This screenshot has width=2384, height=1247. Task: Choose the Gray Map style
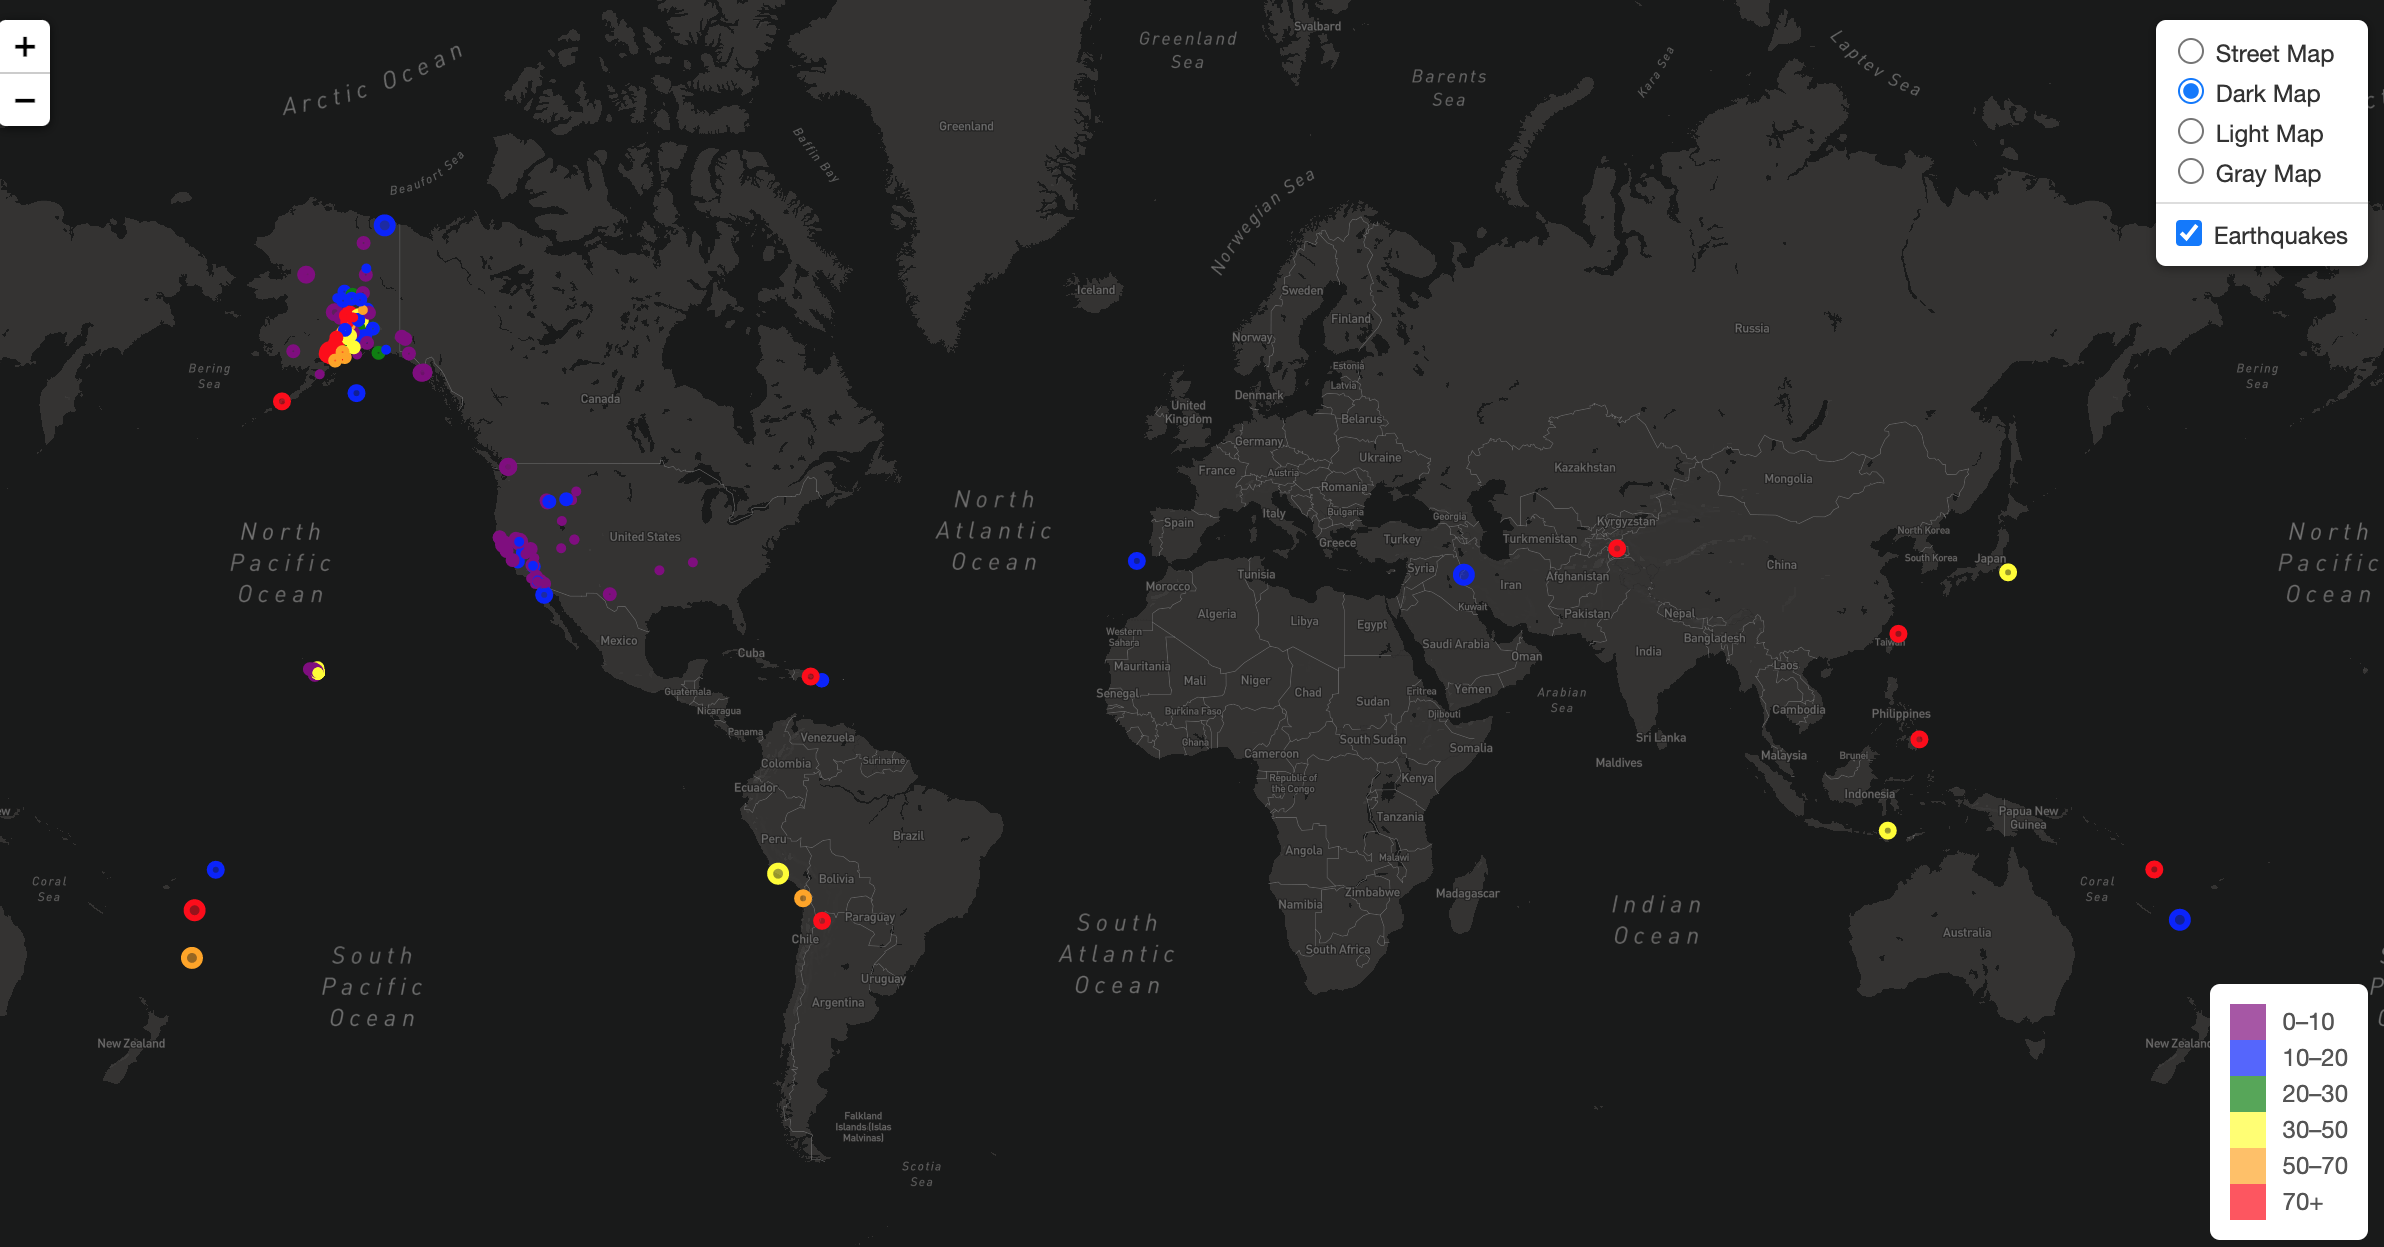pyautogui.click(x=2191, y=171)
